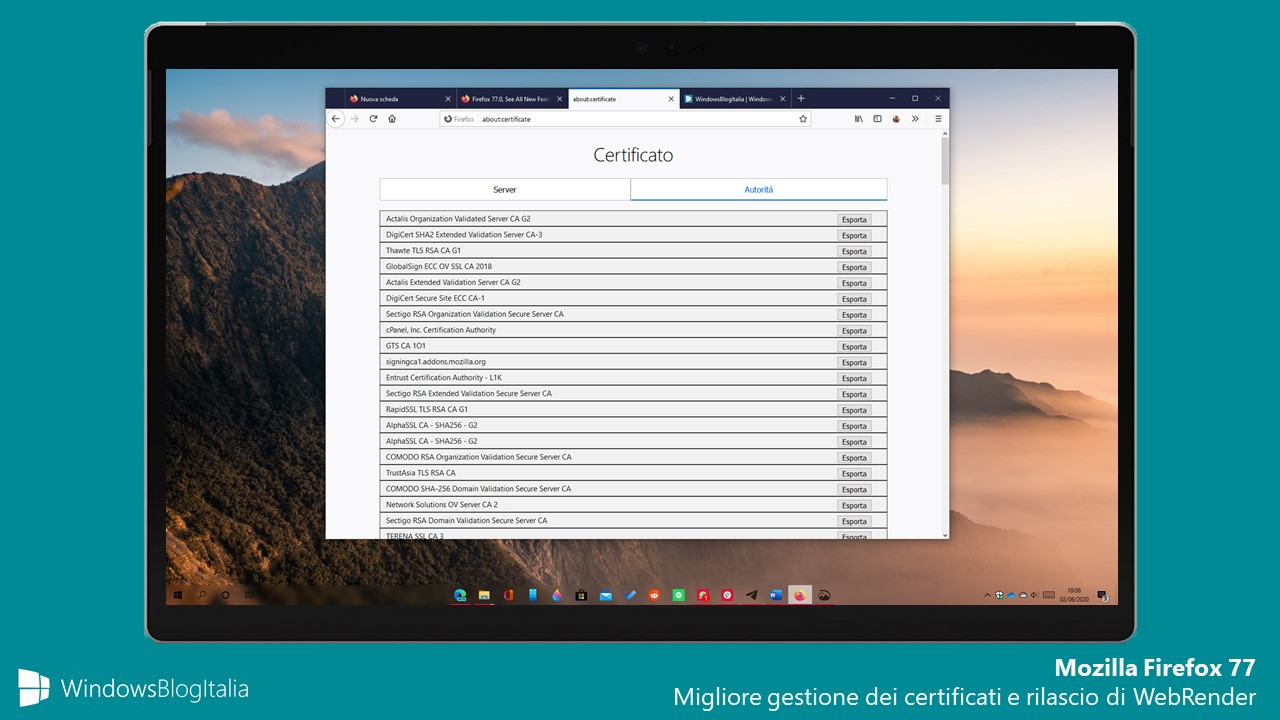Image resolution: width=1280 pixels, height=720 pixels.
Task: Open the Mail app from the taskbar
Action: [x=605, y=595]
